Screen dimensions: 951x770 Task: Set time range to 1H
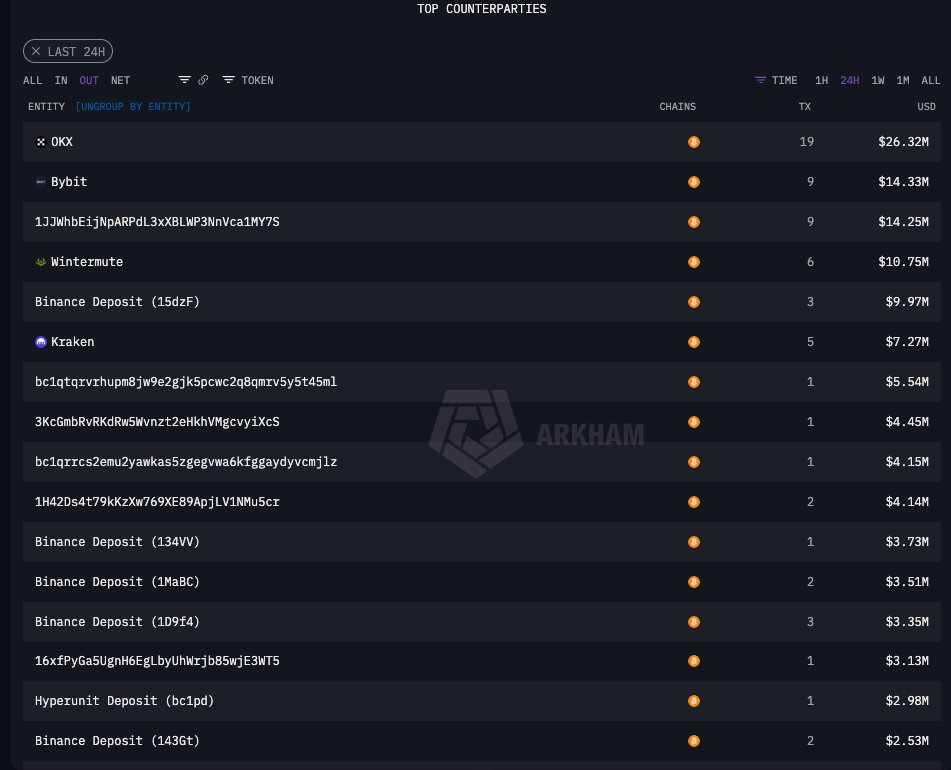821,80
